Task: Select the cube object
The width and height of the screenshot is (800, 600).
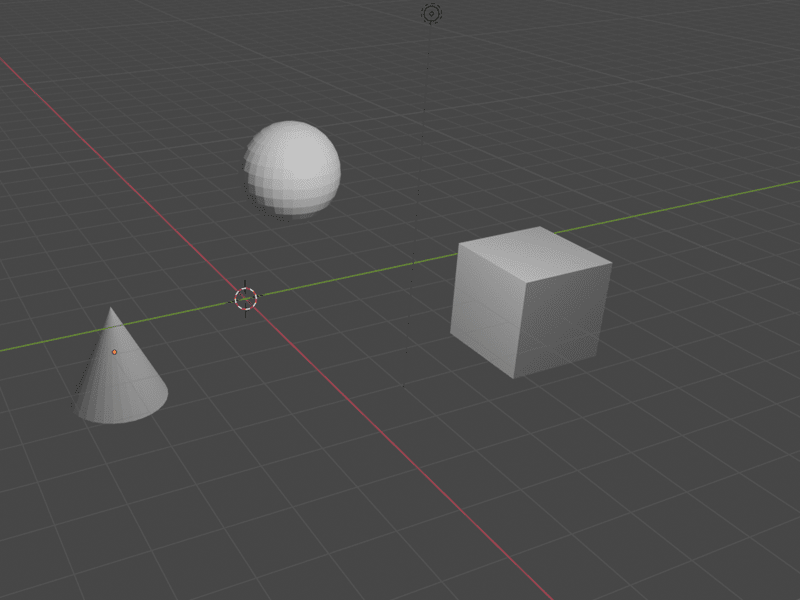Action: coord(531,302)
